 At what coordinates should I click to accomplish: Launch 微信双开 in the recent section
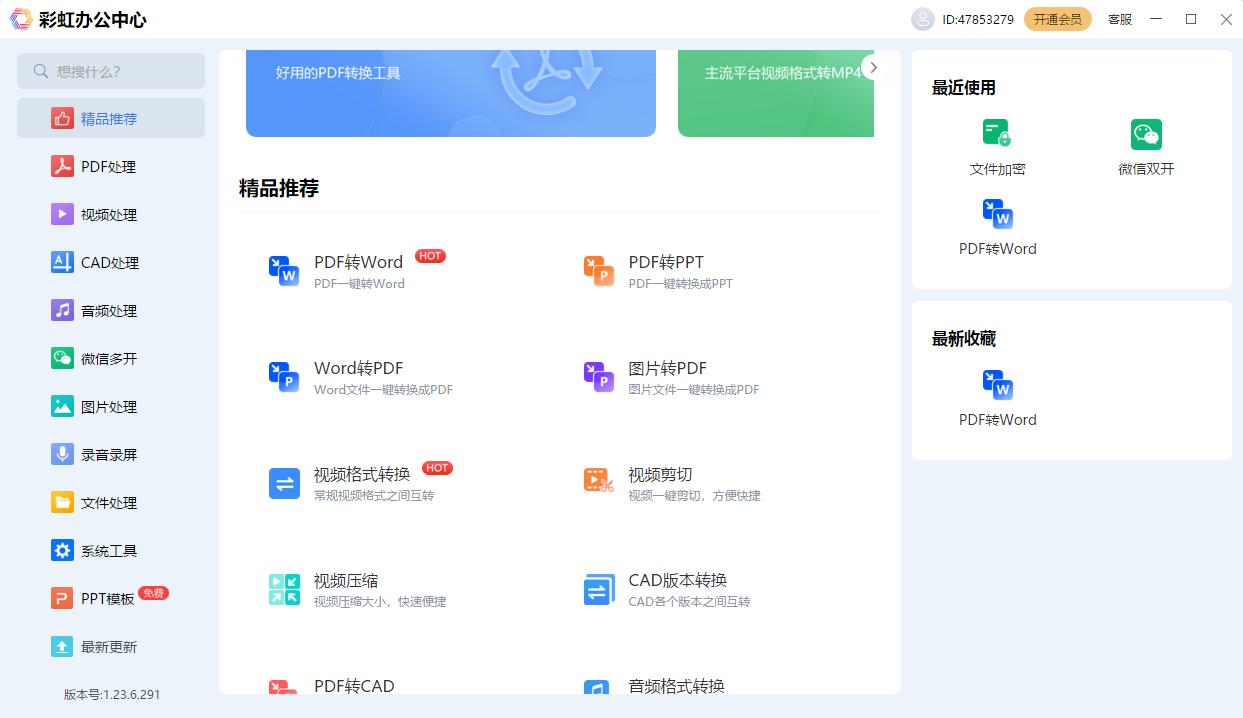pos(1145,133)
